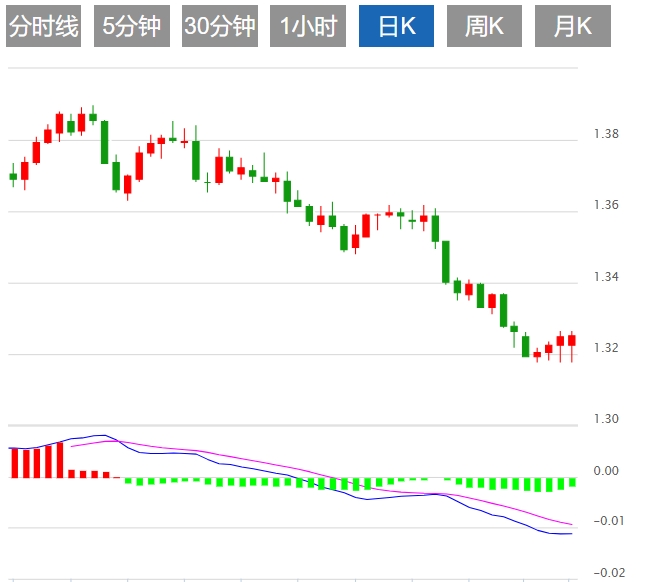Image resolution: width=648 pixels, height=582 pixels.
Task: Open the 30分钟 chart view
Action: pos(220,27)
